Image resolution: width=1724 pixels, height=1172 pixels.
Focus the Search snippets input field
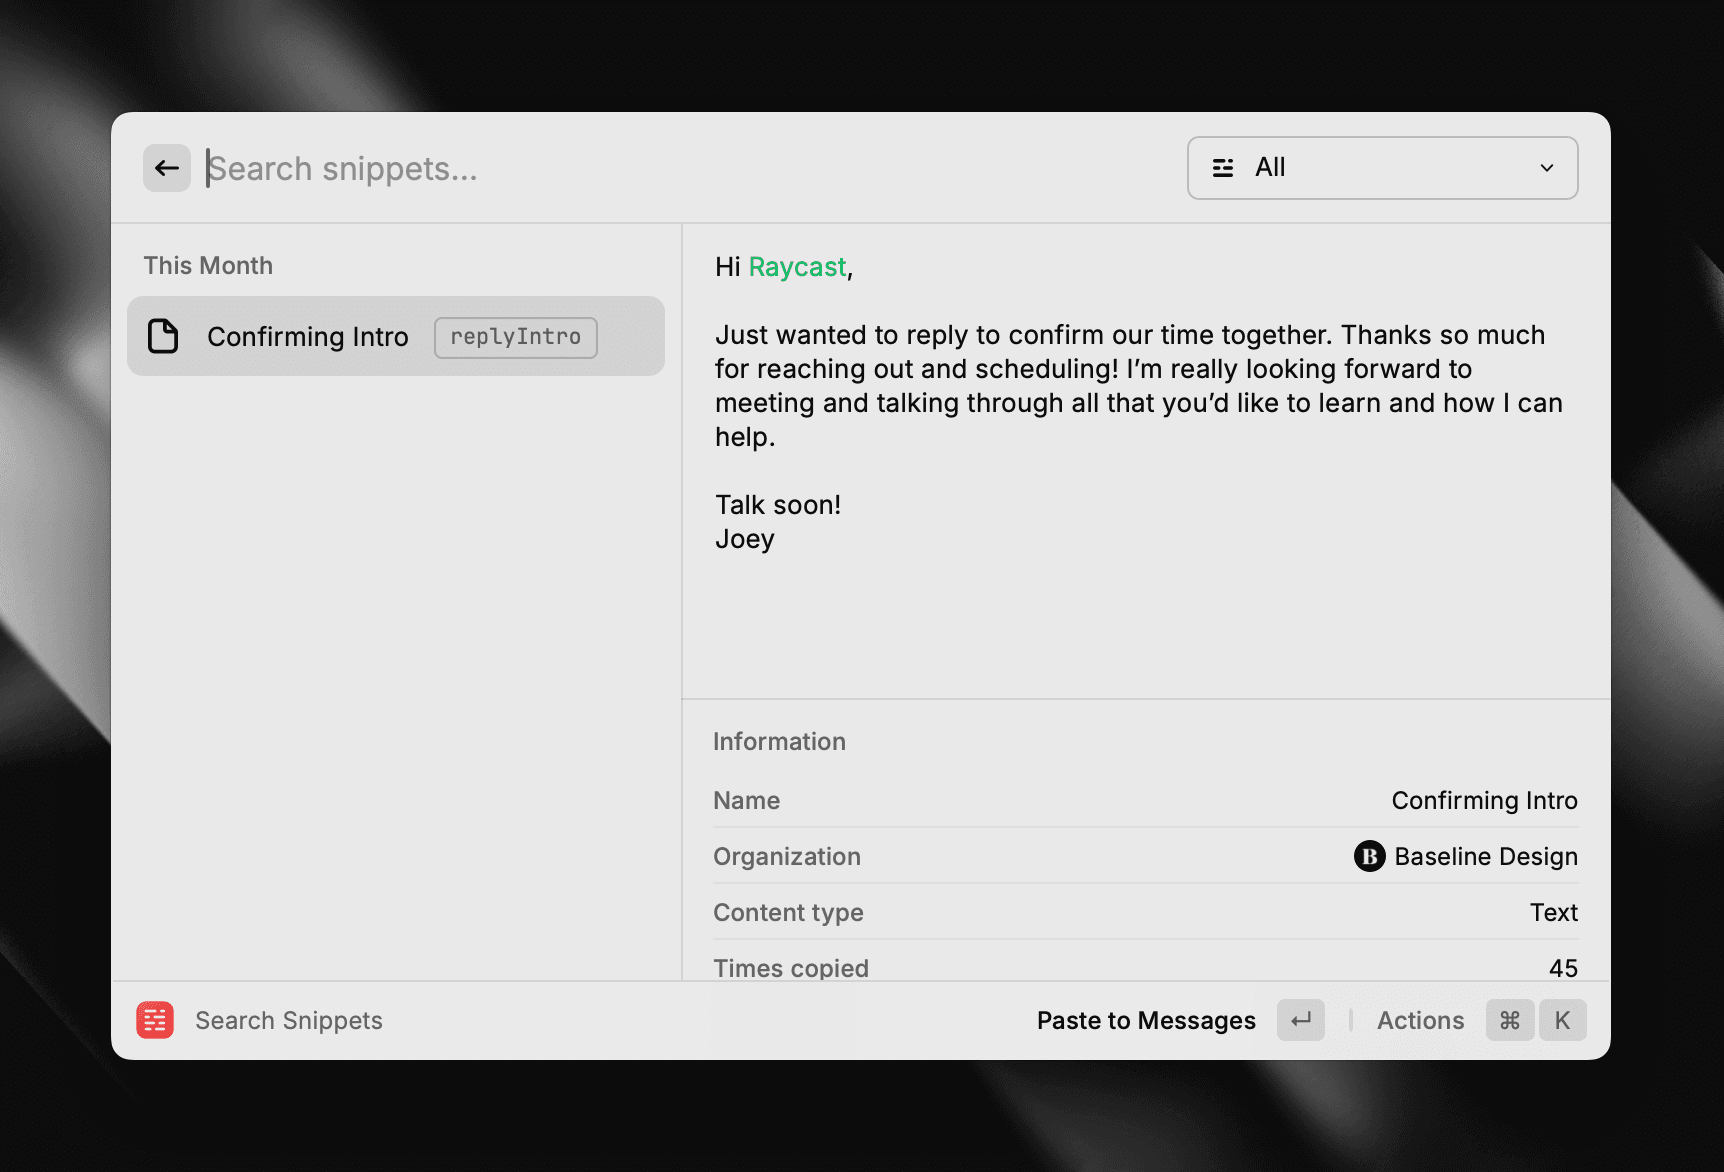coord(690,168)
